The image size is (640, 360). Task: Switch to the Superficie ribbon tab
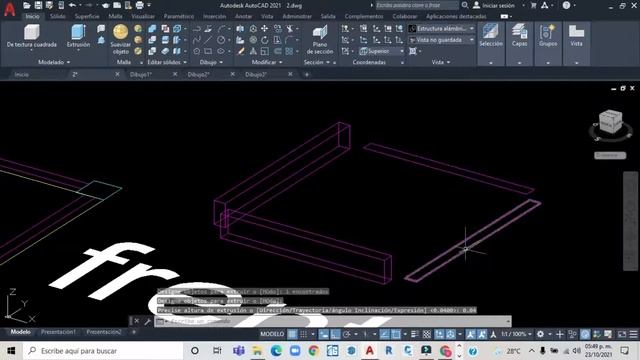click(87, 16)
